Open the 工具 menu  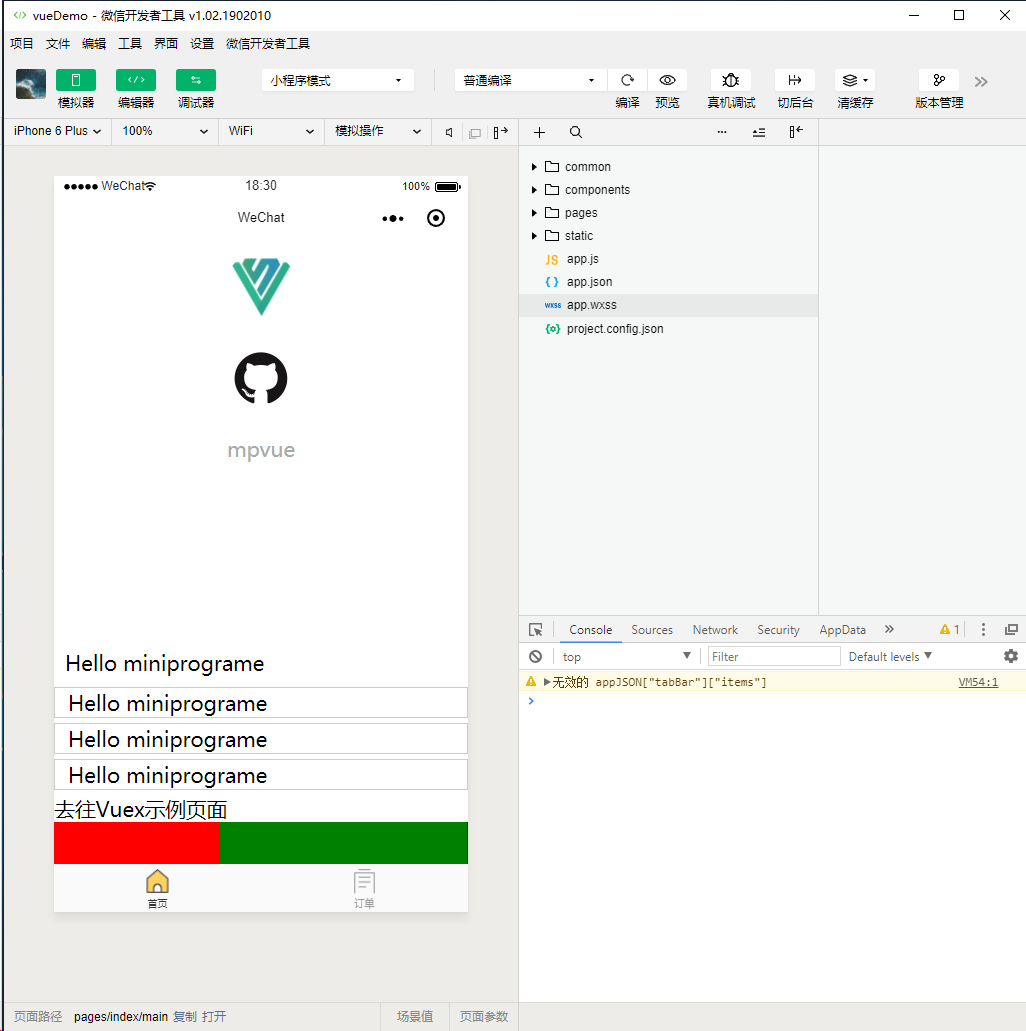130,43
